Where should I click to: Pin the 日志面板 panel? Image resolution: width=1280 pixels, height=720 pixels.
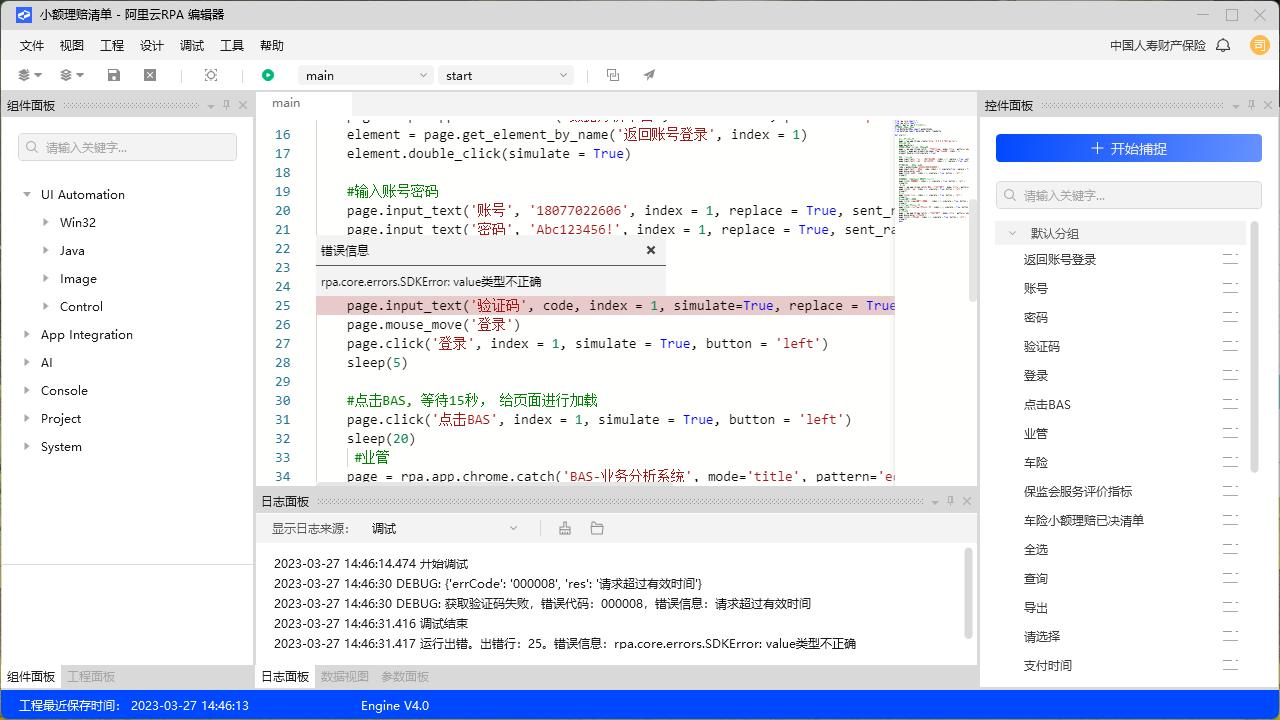tap(951, 501)
